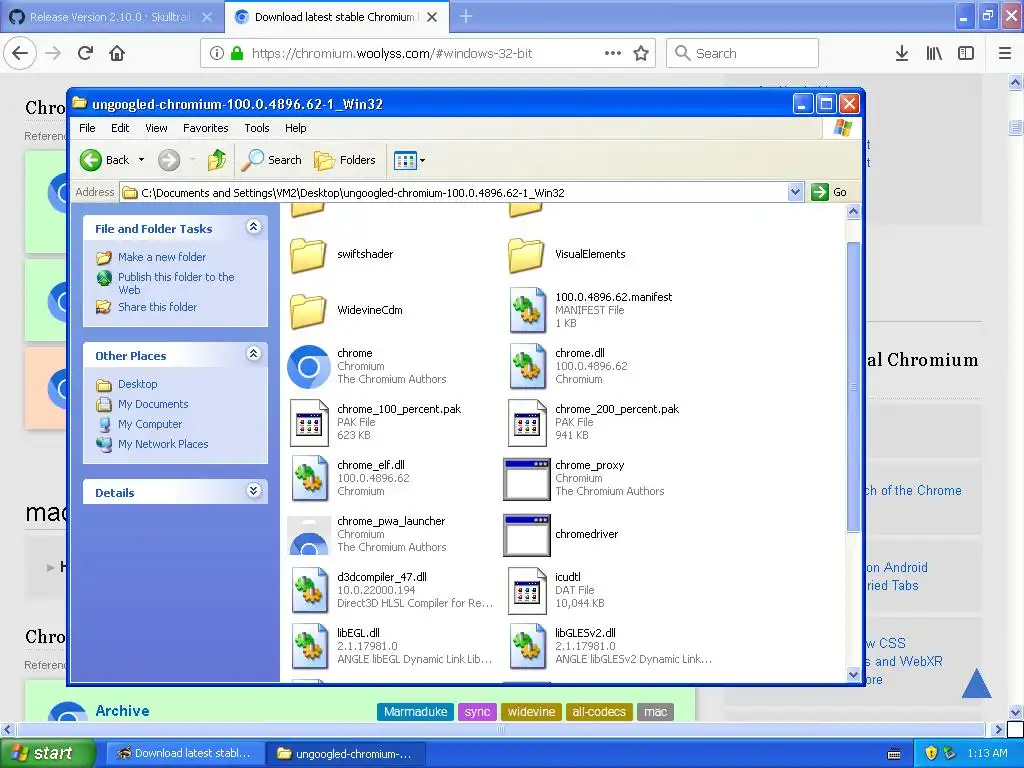Viewport: 1024px width, 768px height.
Task: Select the chrome_proxy application icon
Action: click(x=526, y=479)
